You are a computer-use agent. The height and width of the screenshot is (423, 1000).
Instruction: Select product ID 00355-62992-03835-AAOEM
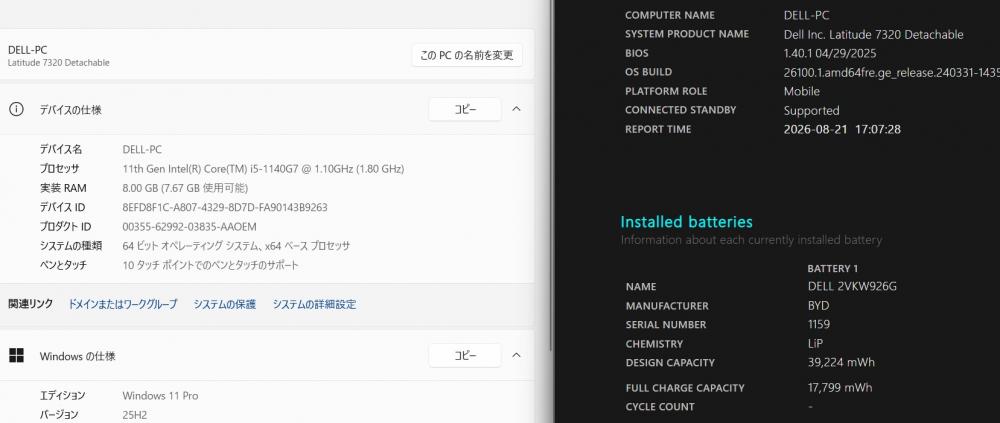[189, 226]
